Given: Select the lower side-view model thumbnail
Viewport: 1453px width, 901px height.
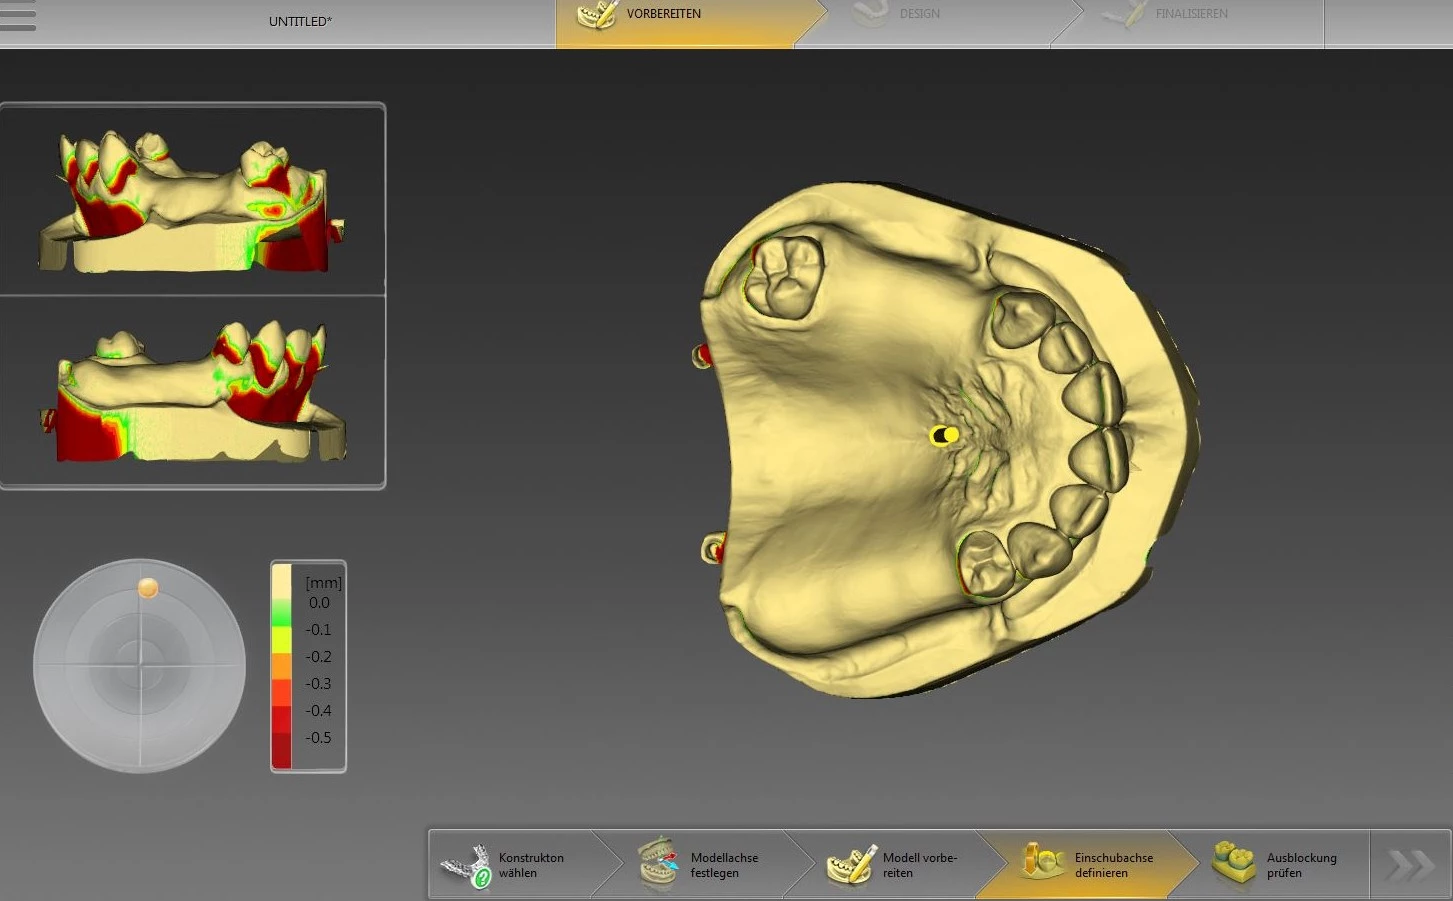Looking at the screenshot, I should click(192, 393).
